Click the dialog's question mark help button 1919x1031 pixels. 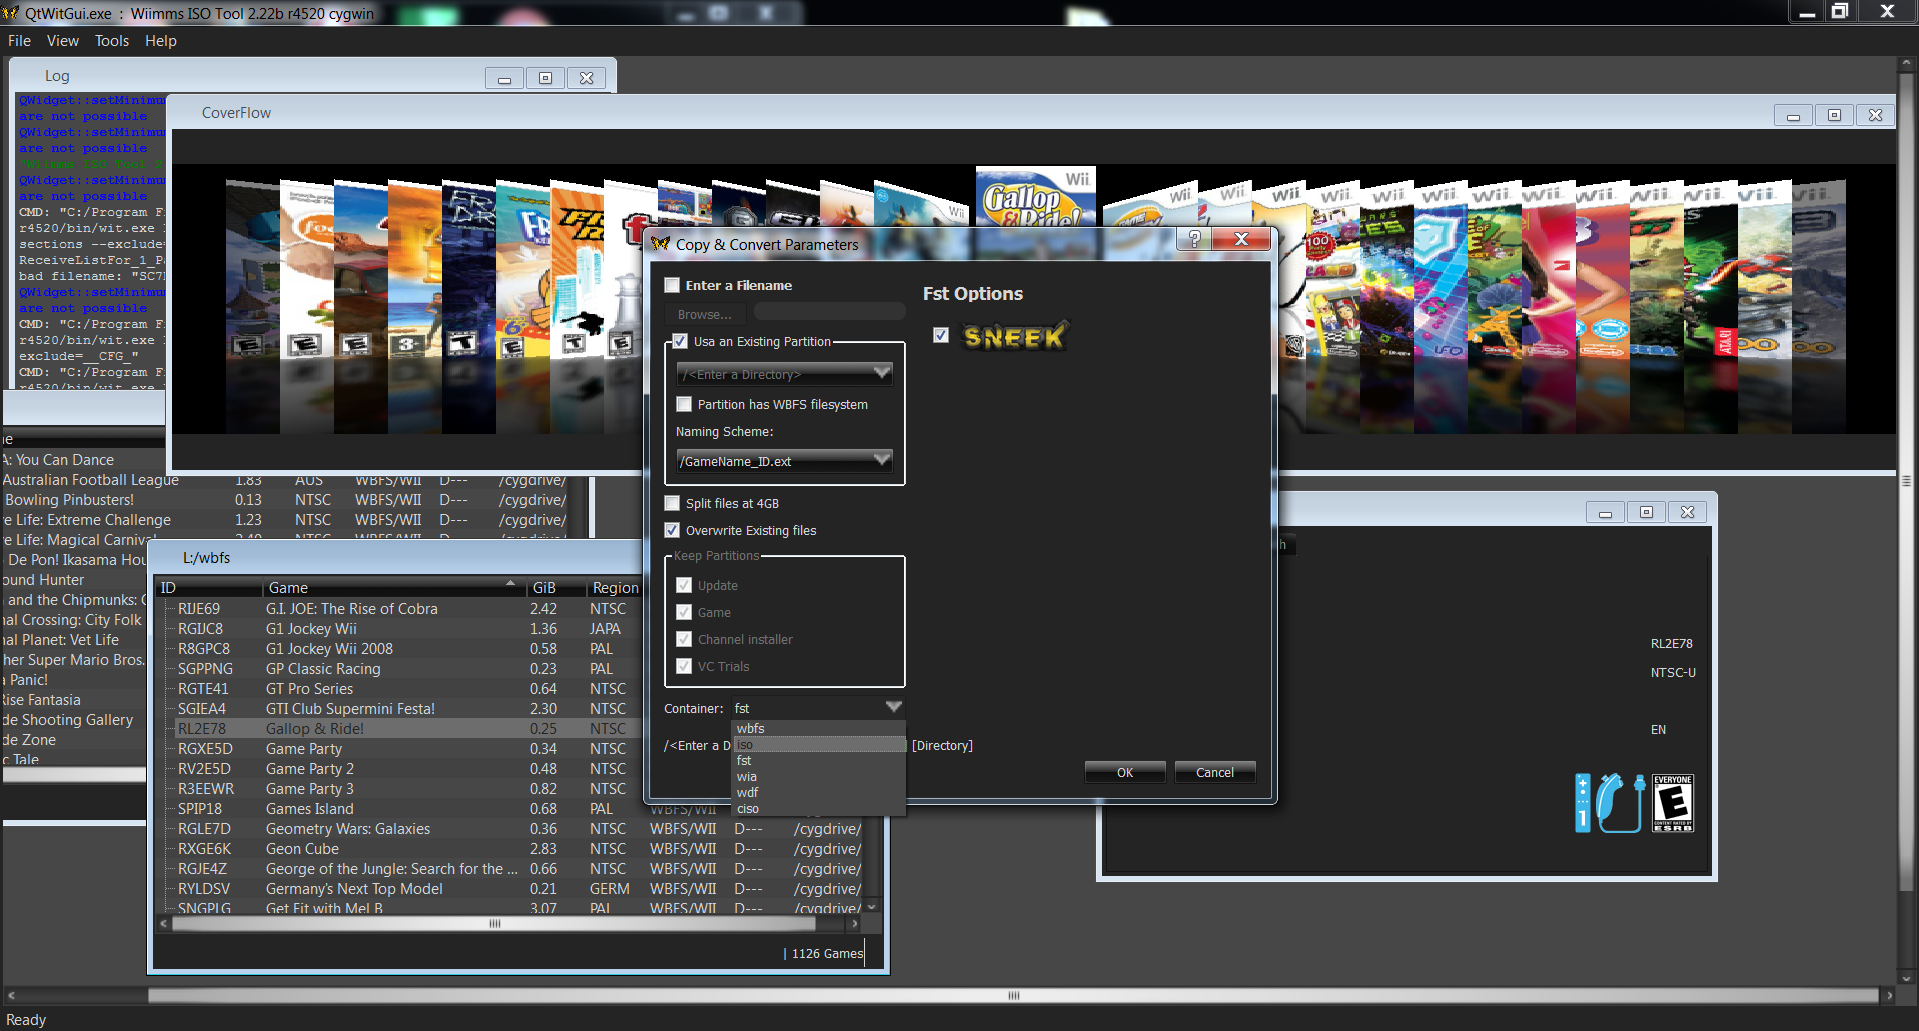(x=1194, y=239)
